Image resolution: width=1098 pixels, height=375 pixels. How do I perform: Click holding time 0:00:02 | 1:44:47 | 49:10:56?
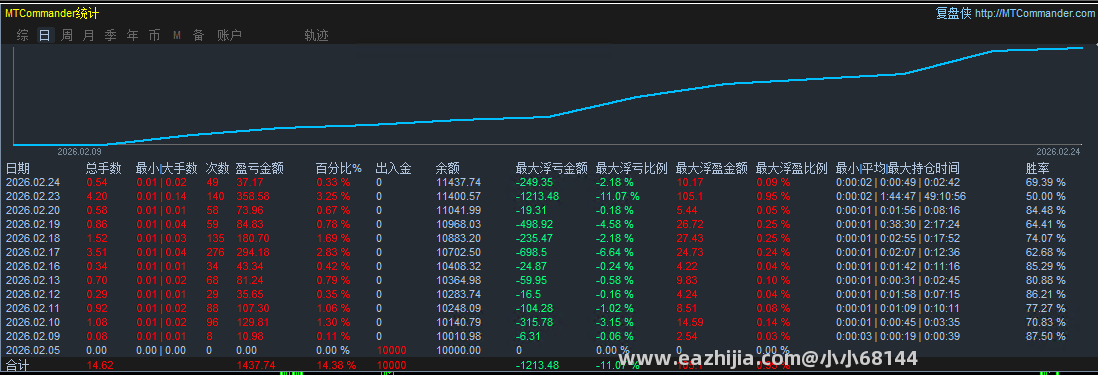coord(901,197)
